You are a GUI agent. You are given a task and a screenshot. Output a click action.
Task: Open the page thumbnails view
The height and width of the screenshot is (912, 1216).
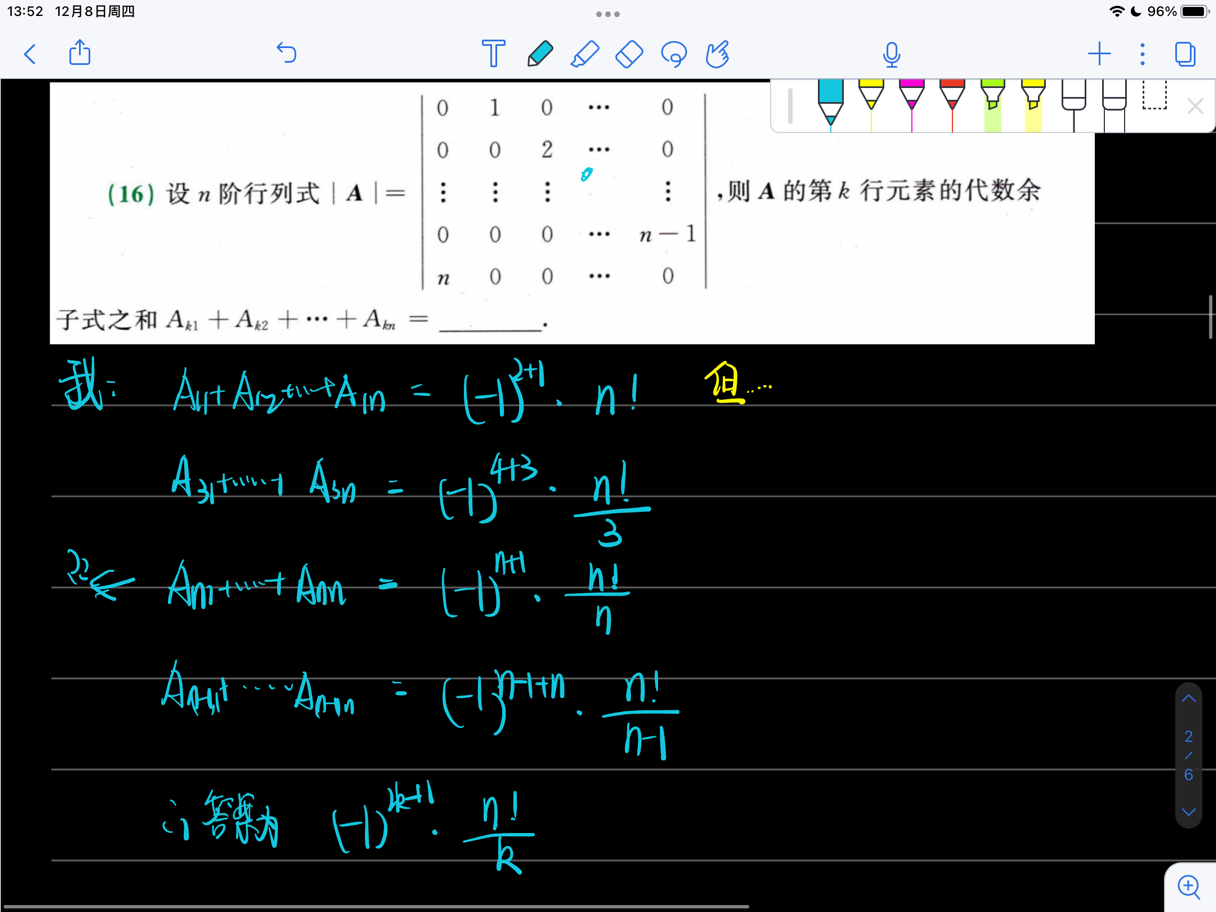click(x=1185, y=54)
